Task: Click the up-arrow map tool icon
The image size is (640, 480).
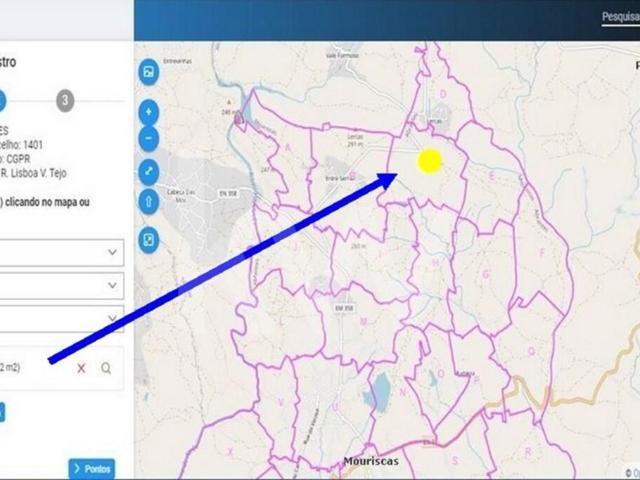Action: point(148,202)
